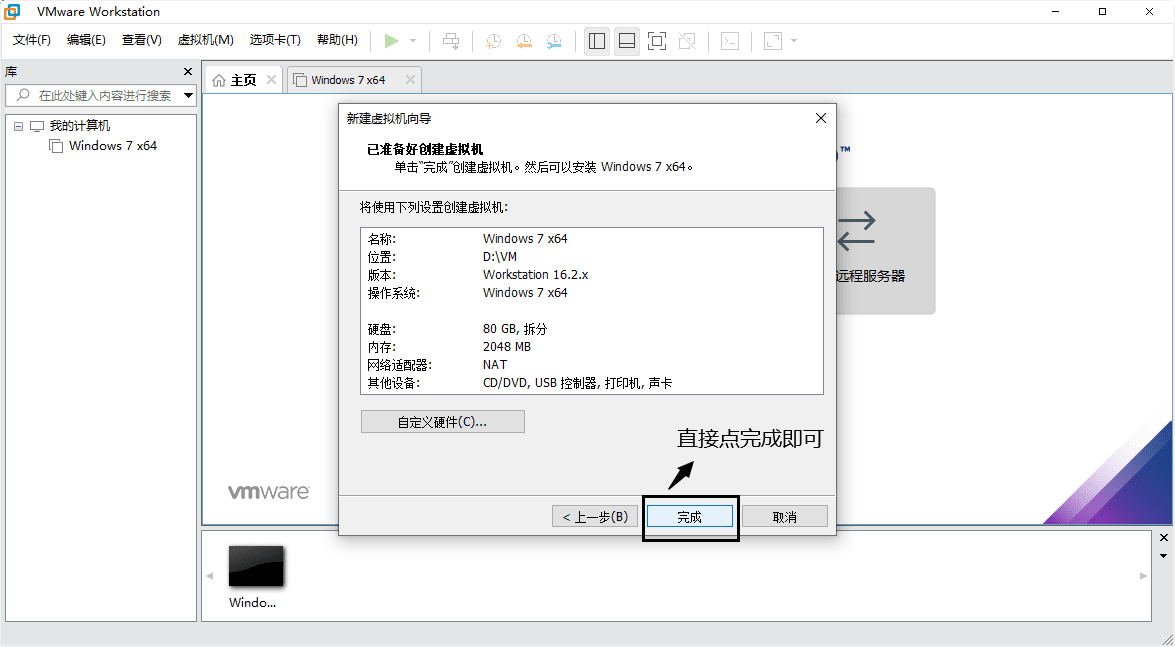
Task: Open the 查看(V) menu
Action: point(142,40)
